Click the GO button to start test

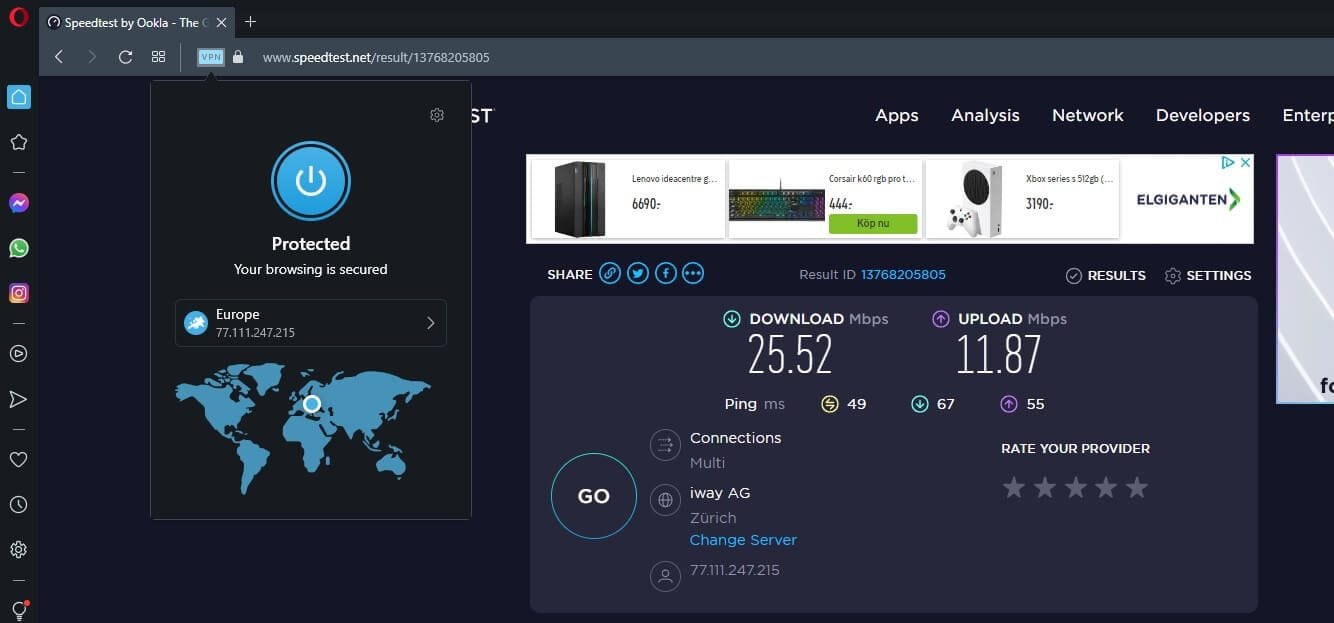(594, 496)
